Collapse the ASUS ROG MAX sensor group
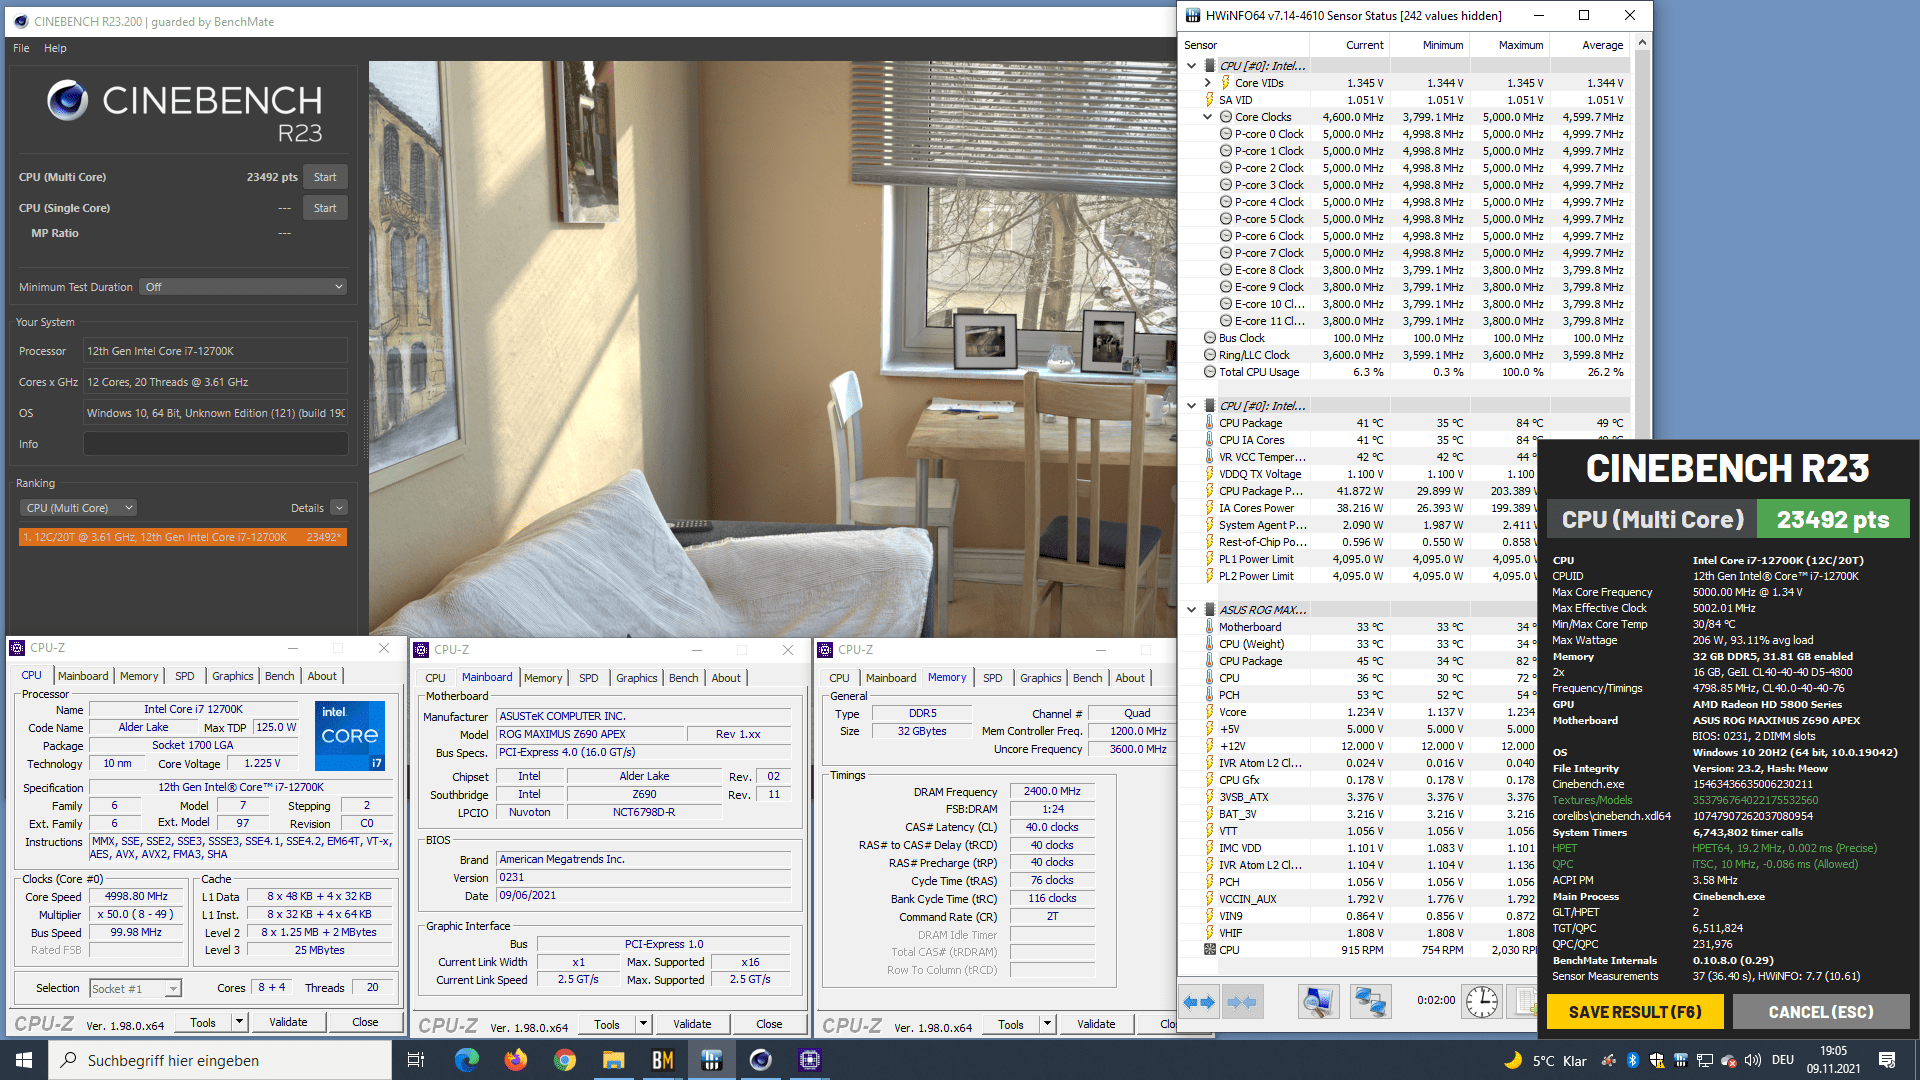This screenshot has height=1080, width=1920. click(1192, 609)
